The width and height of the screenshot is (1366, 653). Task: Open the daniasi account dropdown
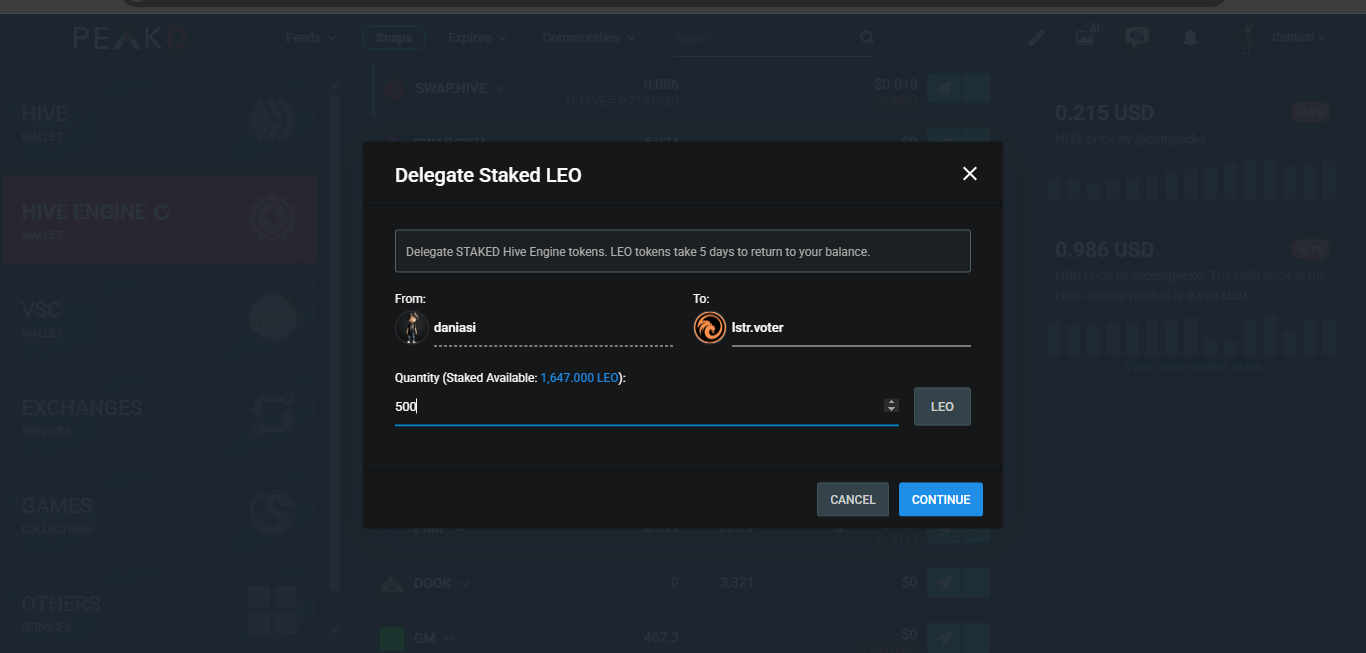[x=1299, y=37]
